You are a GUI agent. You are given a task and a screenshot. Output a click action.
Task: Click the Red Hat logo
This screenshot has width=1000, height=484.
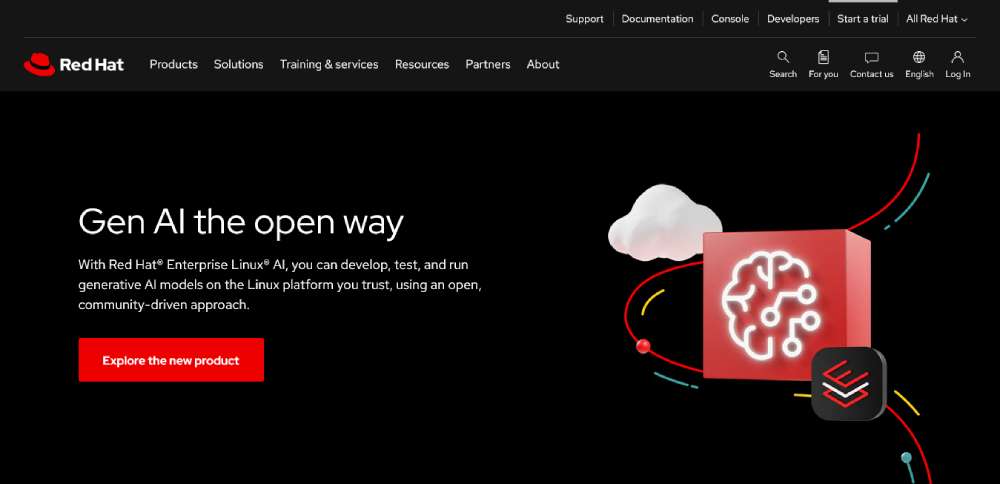[x=74, y=64]
